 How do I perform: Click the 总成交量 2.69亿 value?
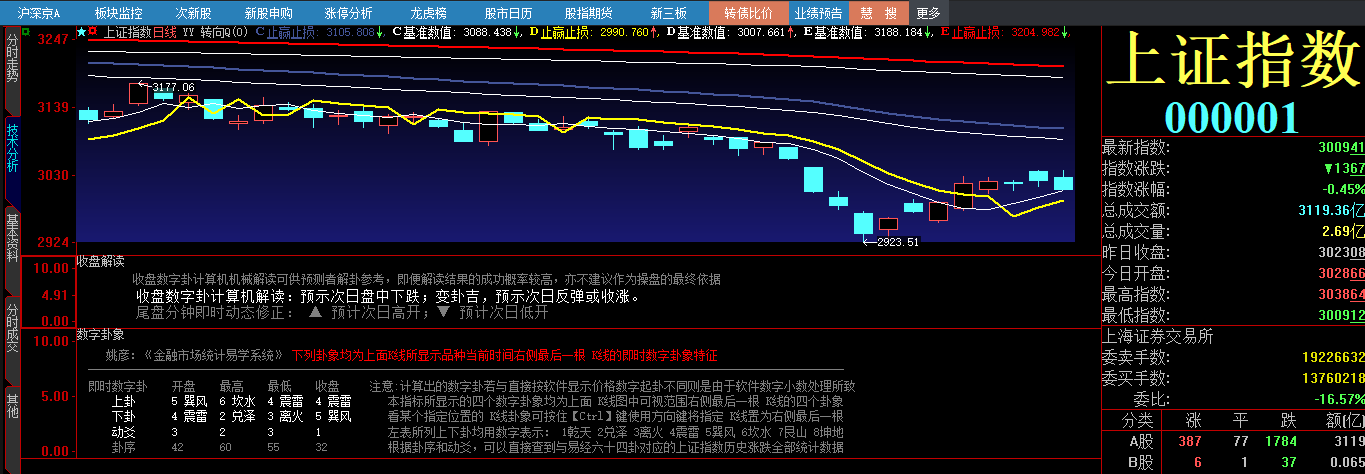coord(1343,231)
